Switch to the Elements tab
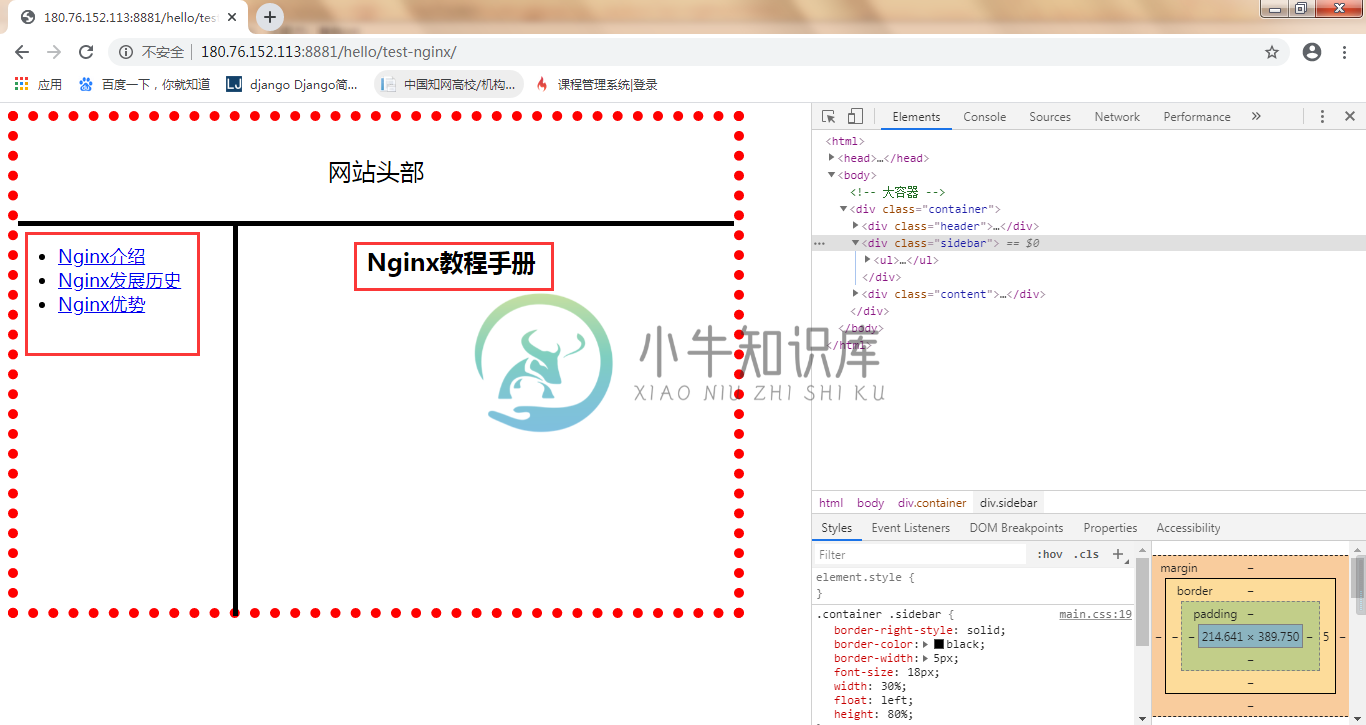Viewport: 1366px width, 725px height. point(916,117)
